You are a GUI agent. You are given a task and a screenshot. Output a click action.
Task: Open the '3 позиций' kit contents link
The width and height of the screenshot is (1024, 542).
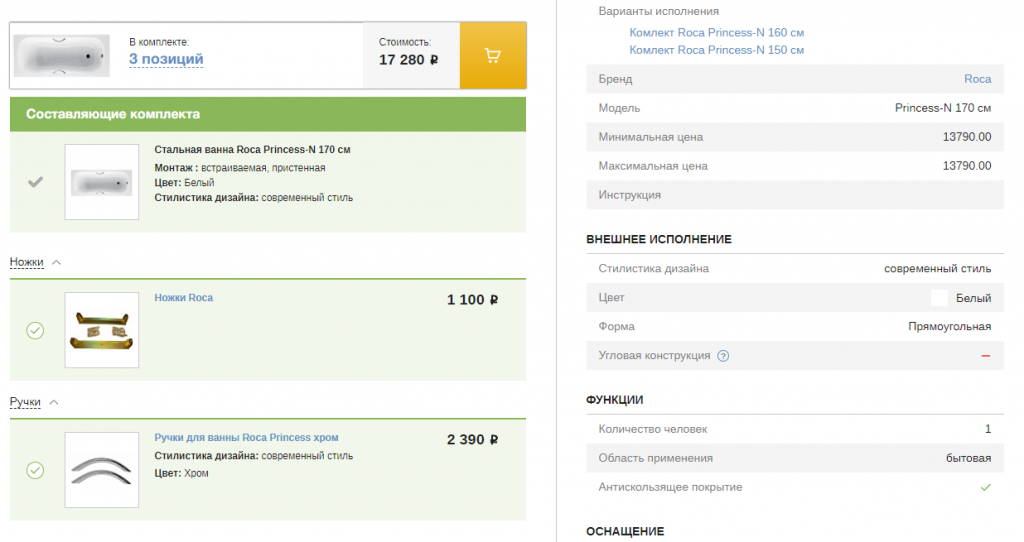tap(166, 59)
